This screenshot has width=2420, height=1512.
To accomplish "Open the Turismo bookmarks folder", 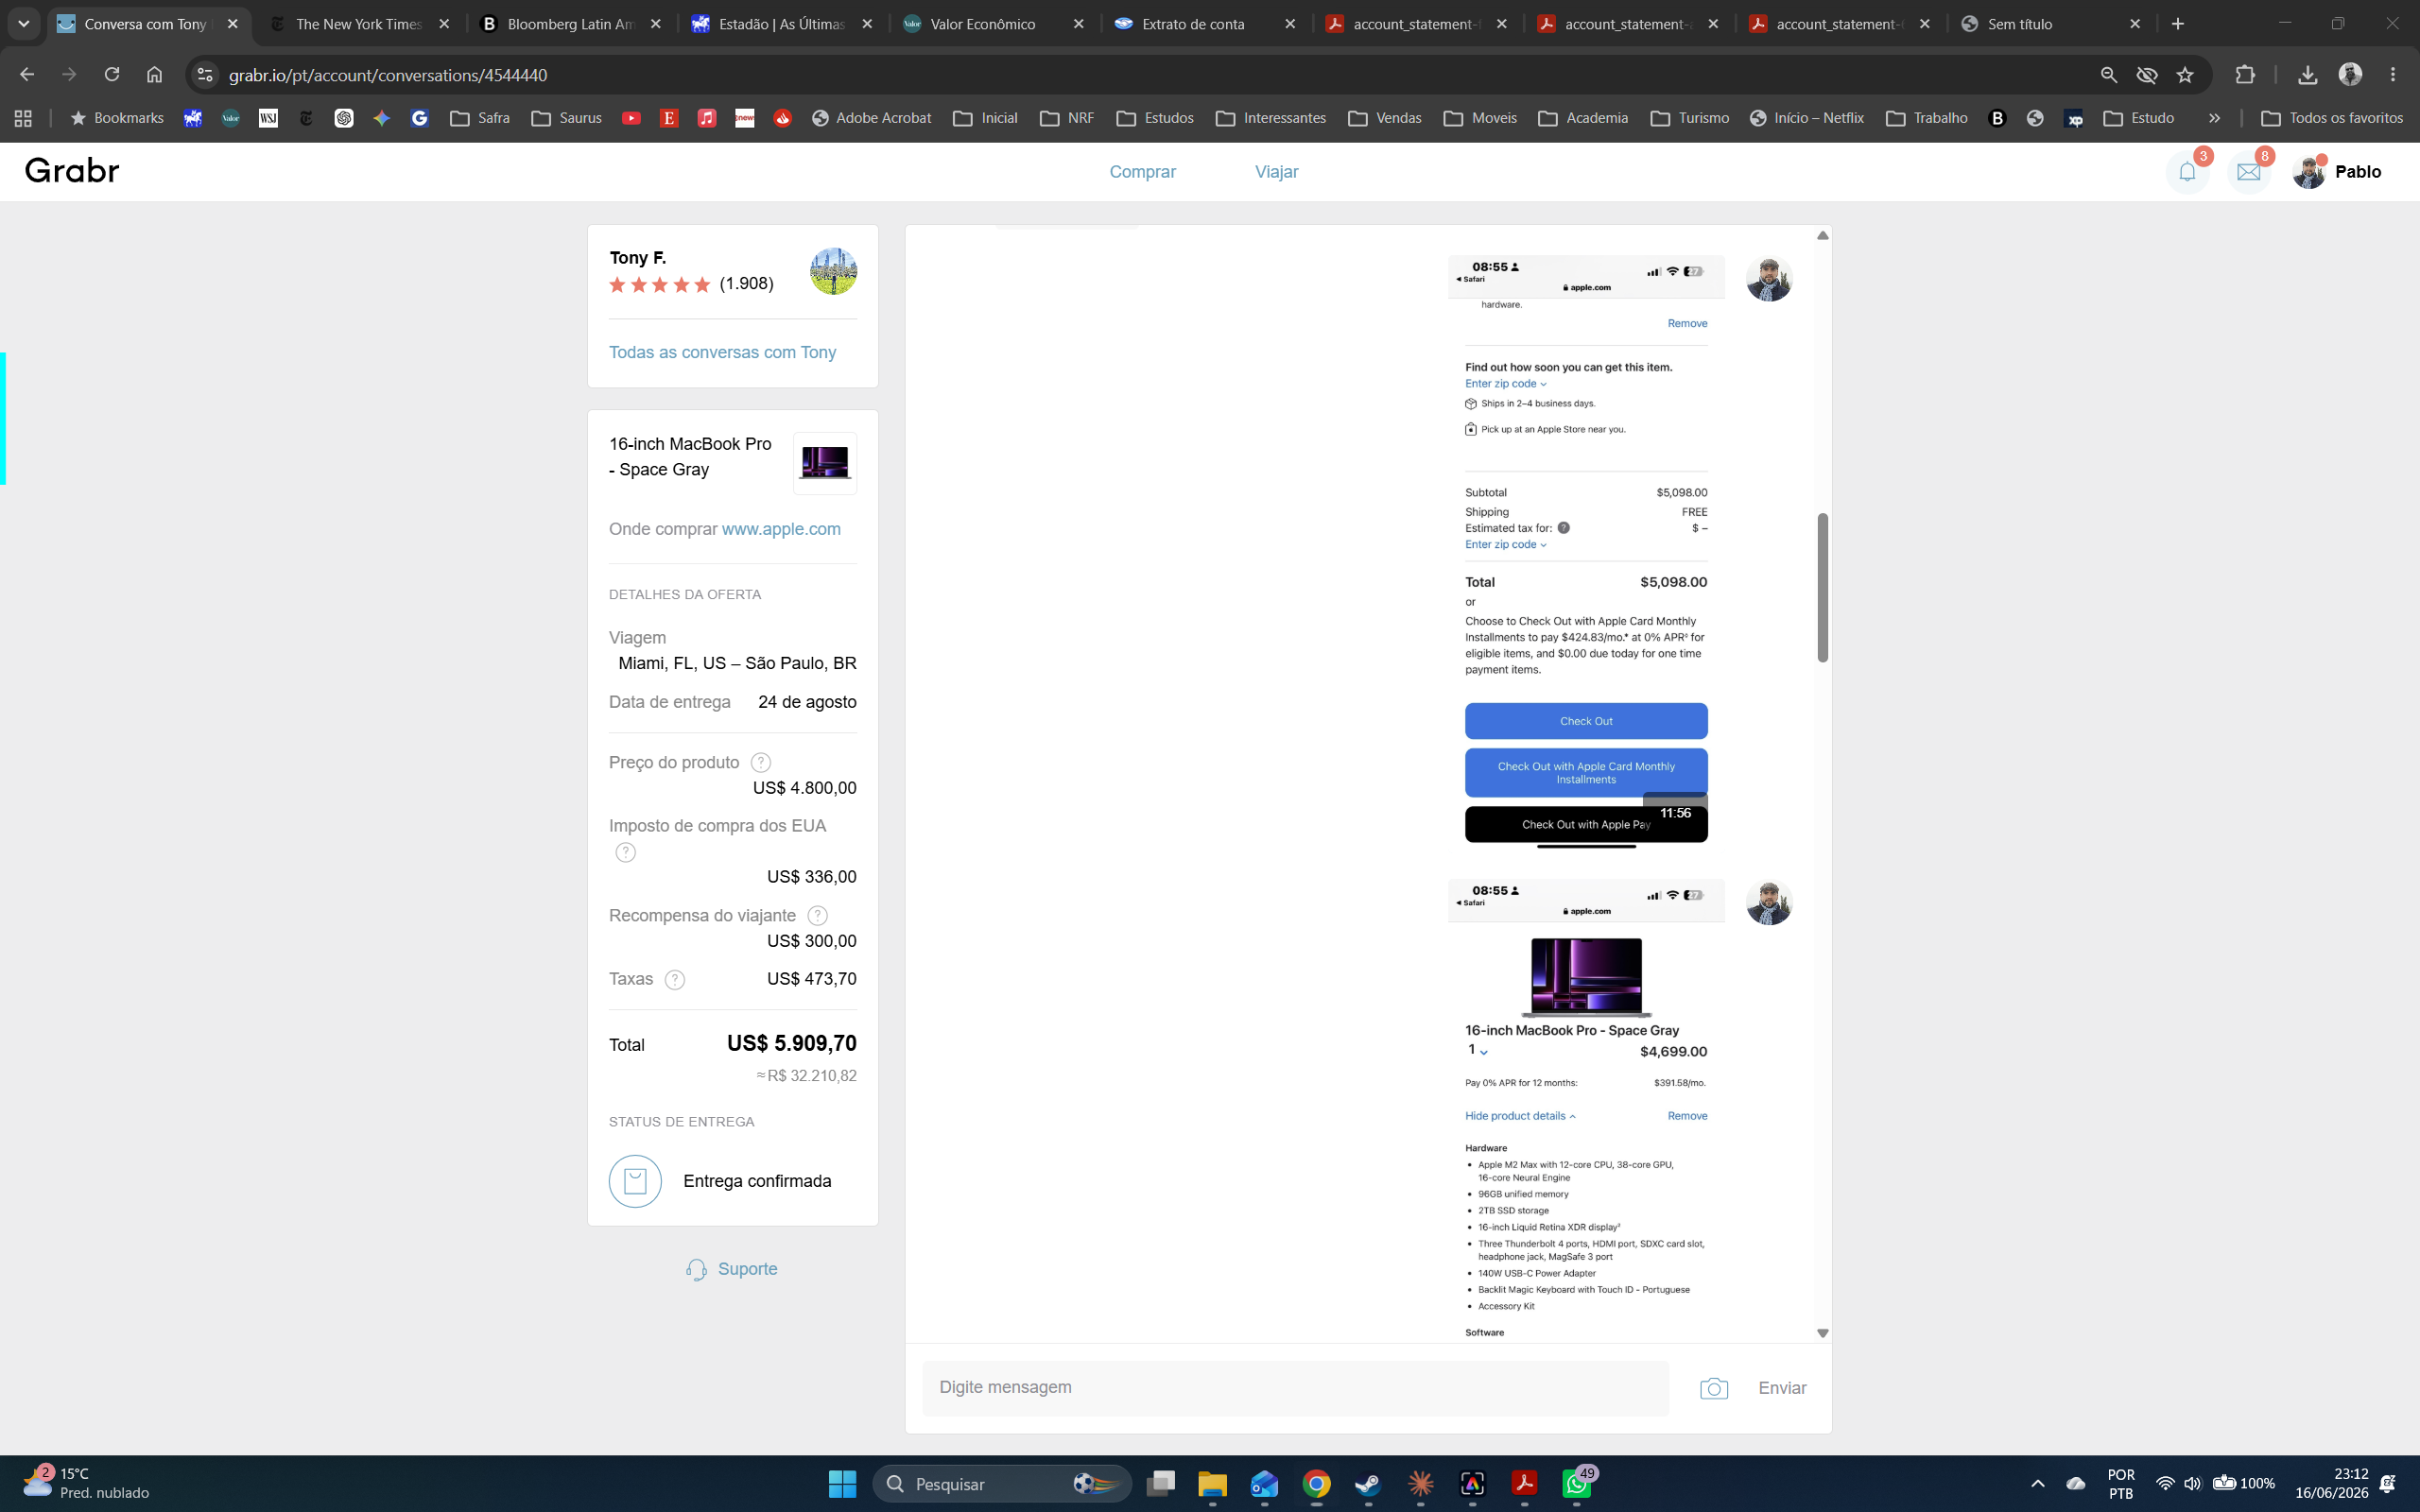I will [1690, 118].
